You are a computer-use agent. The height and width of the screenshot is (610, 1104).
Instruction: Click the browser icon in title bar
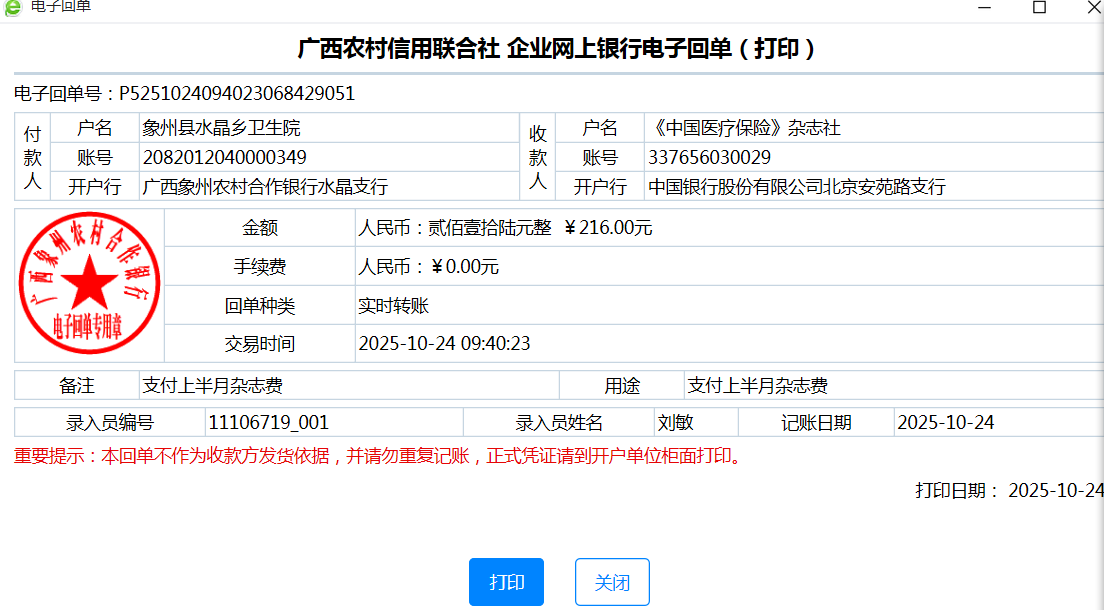click(13, 7)
